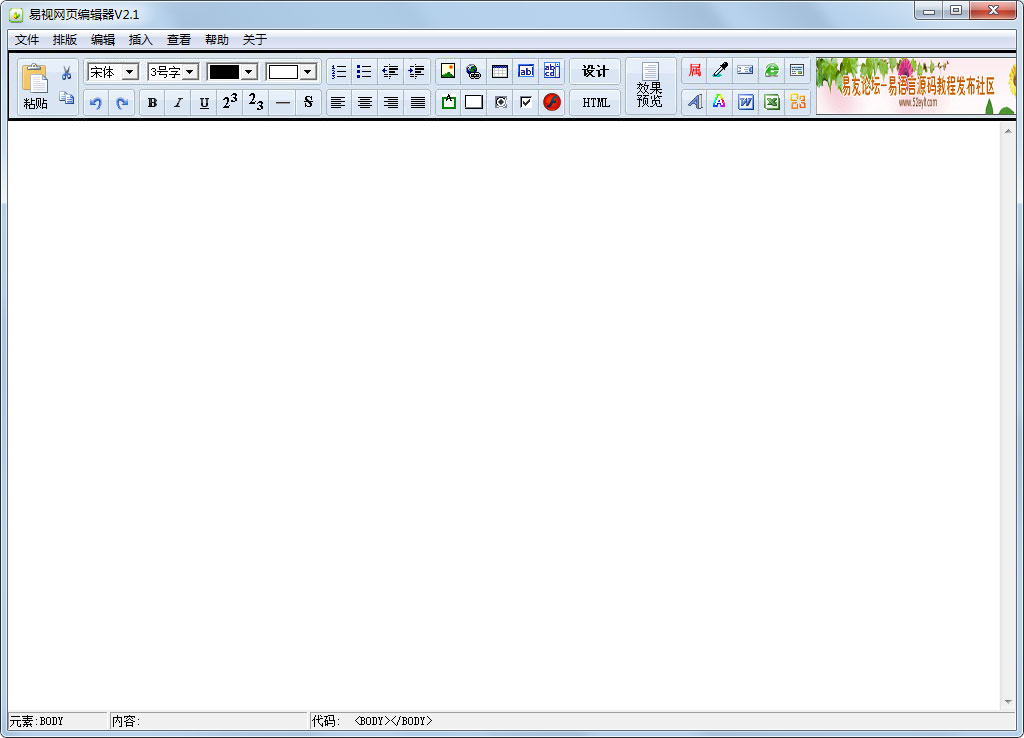Click the vertical scrollbar up arrow
Image resolution: width=1024 pixels, height=738 pixels.
coord(1008,131)
